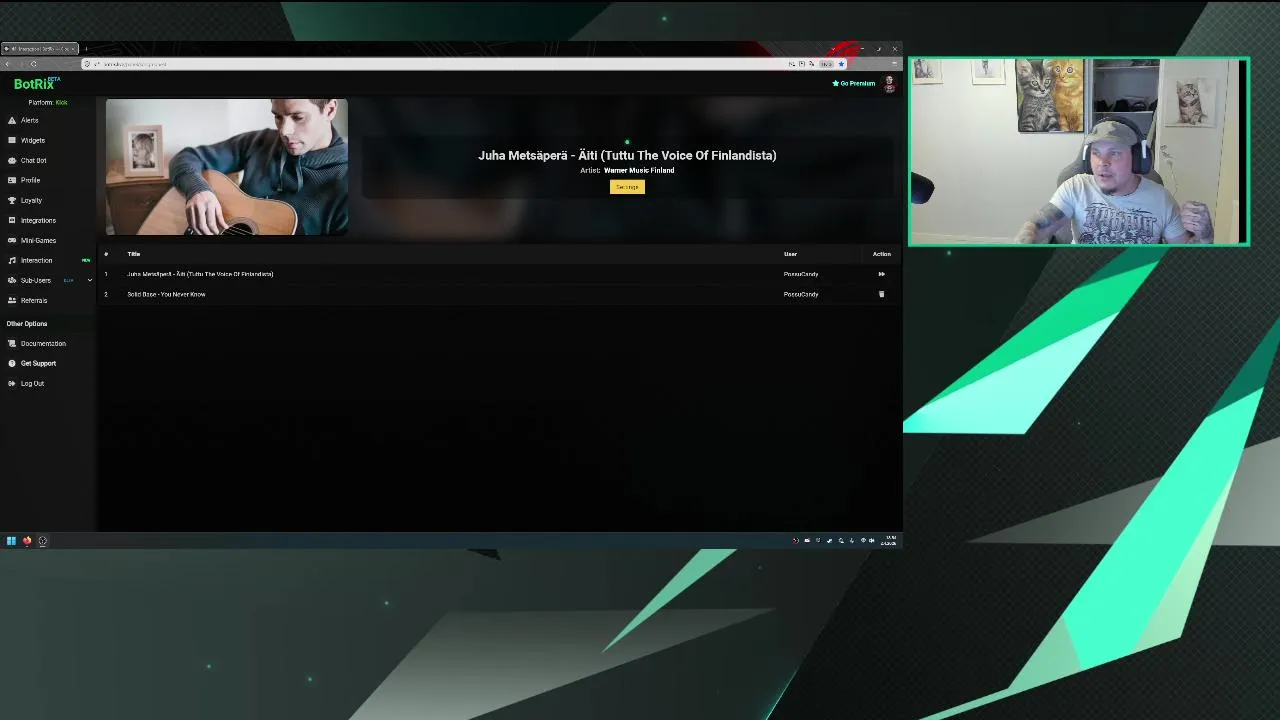Open the Chat Bot robot icon
1280x720 pixels.
tap(12, 160)
